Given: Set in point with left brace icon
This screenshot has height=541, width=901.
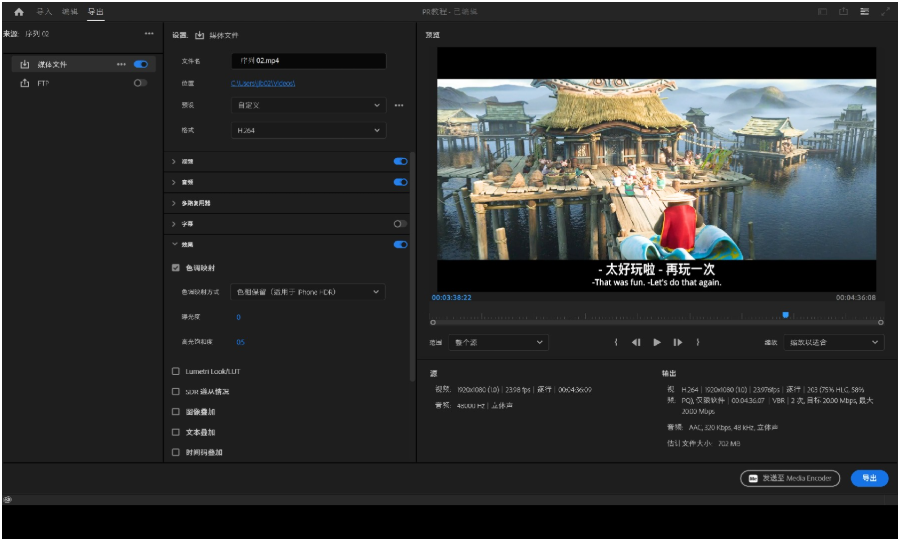Looking at the screenshot, I should tap(616, 343).
